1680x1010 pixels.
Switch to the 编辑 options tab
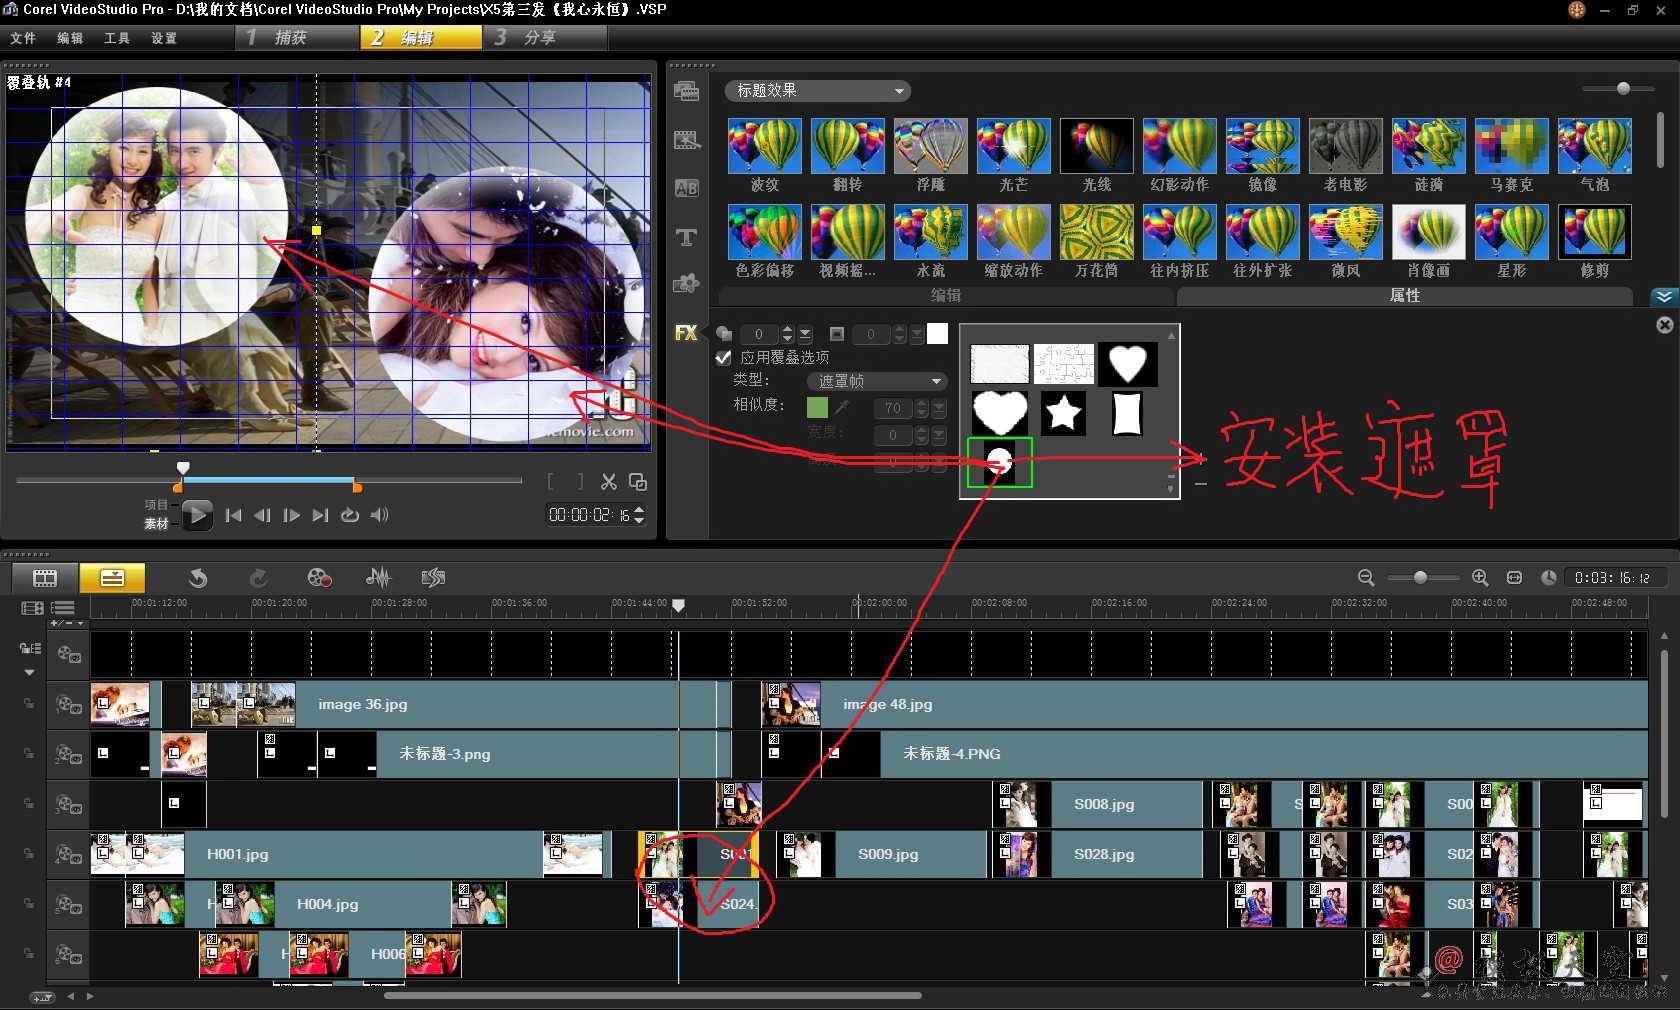click(x=946, y=296)
